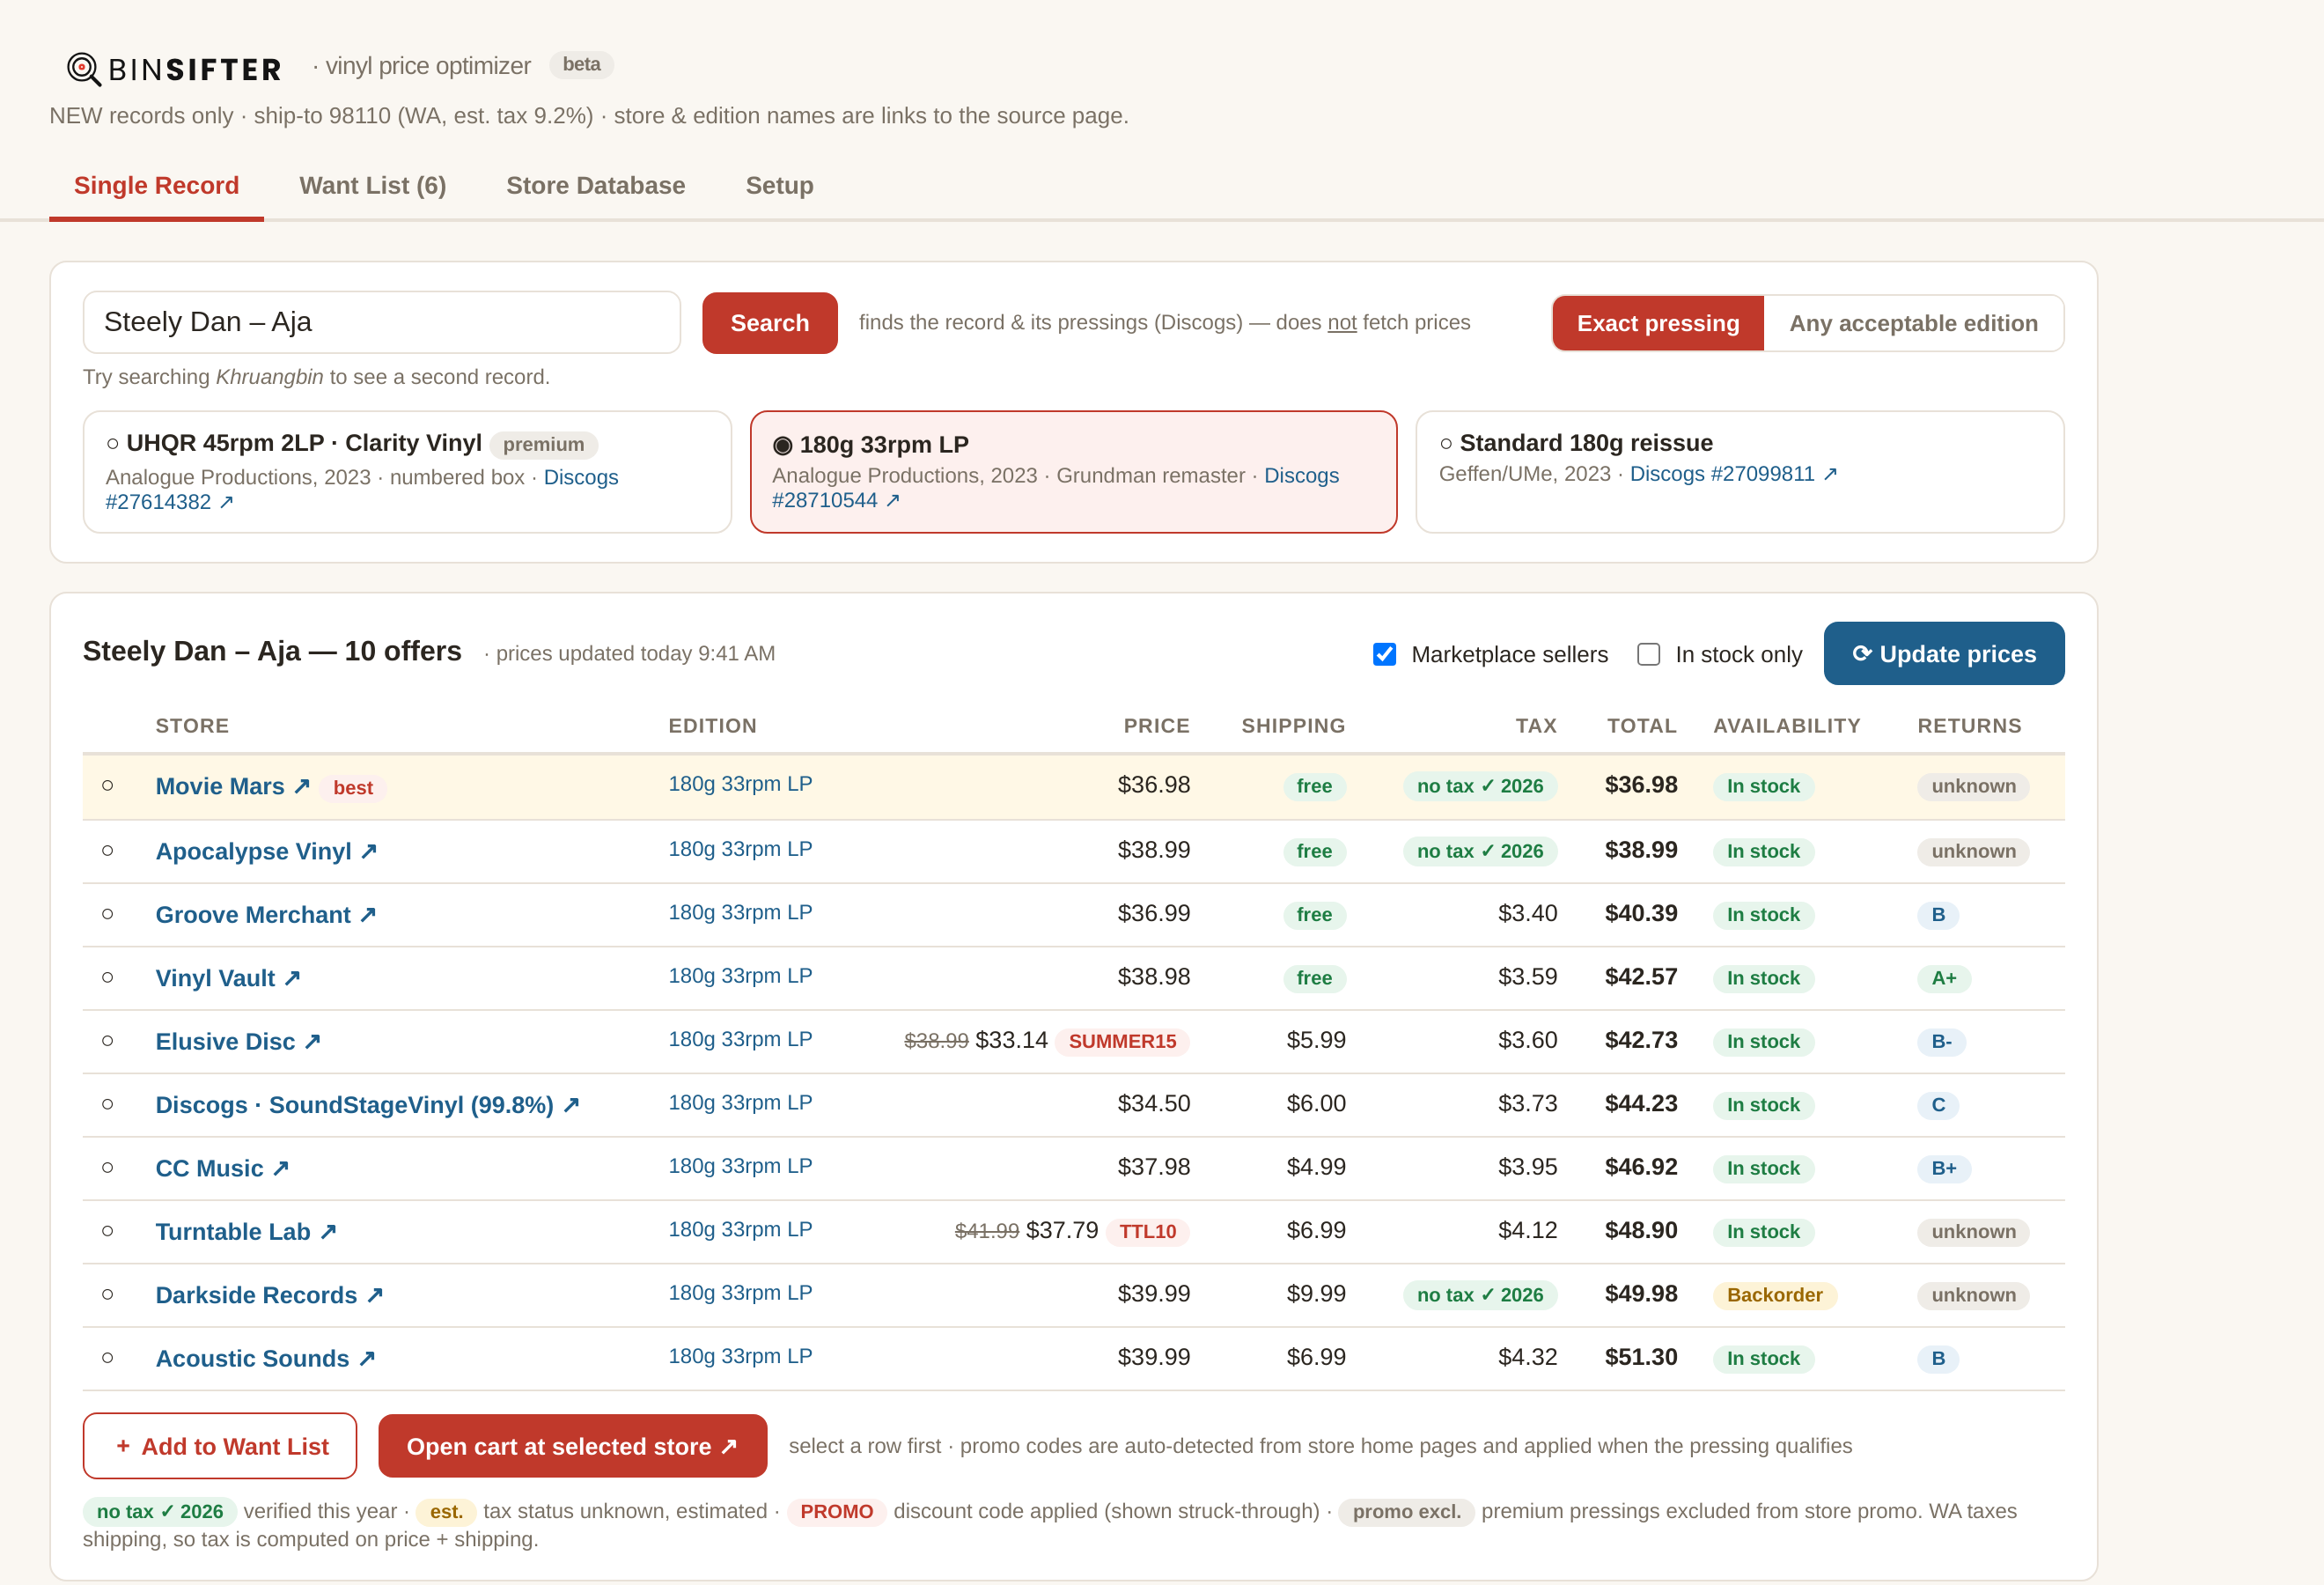Viewport: 2324px width, 1585px height.
Task: Enable the In stock only checkbox
Action: coord(1648,654)
